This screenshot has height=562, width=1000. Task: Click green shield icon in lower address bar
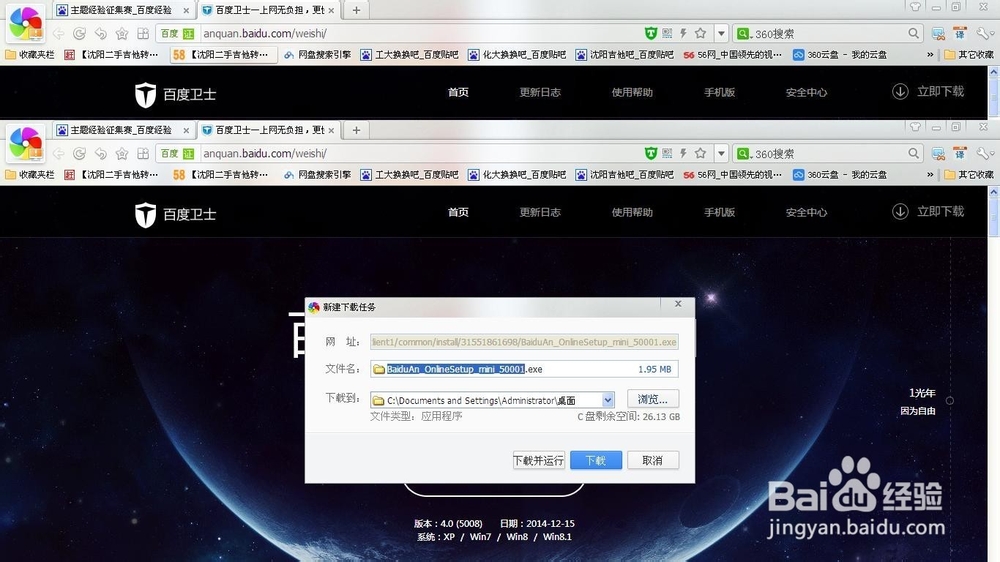(x=651, y=153)
